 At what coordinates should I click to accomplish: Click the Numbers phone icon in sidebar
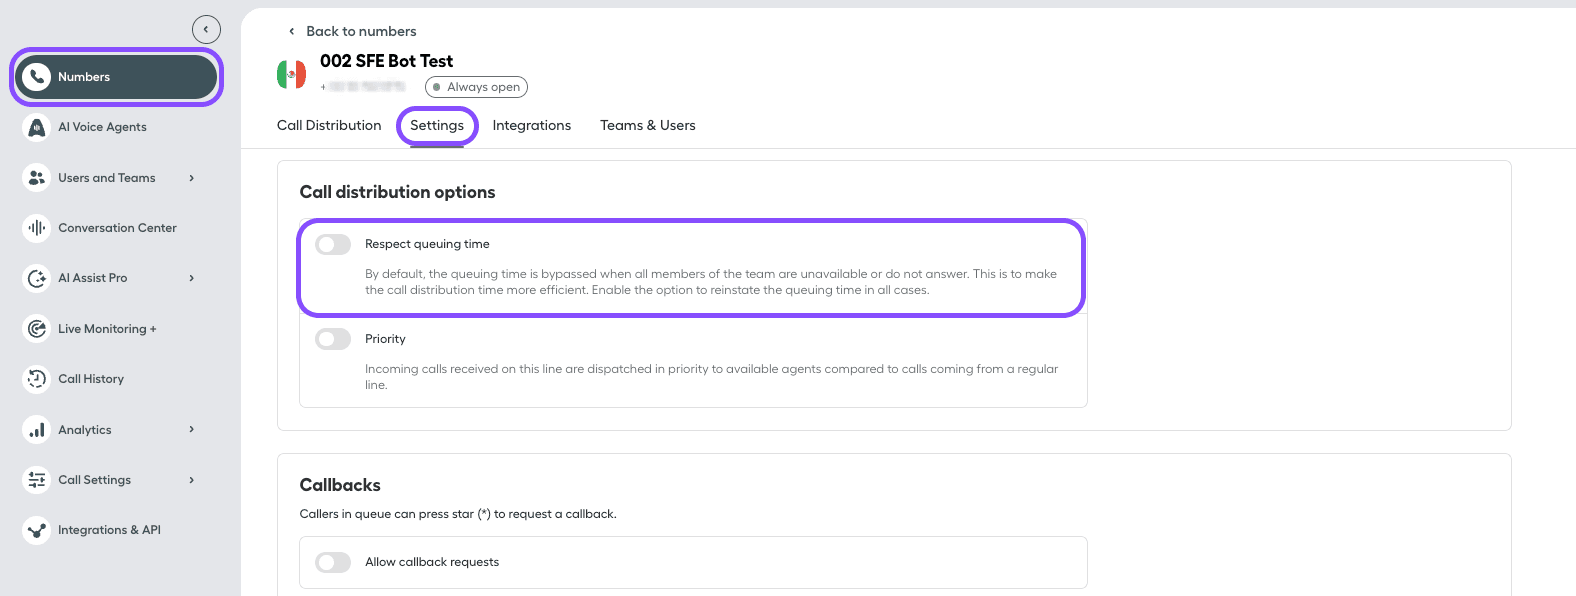point(37,77)
